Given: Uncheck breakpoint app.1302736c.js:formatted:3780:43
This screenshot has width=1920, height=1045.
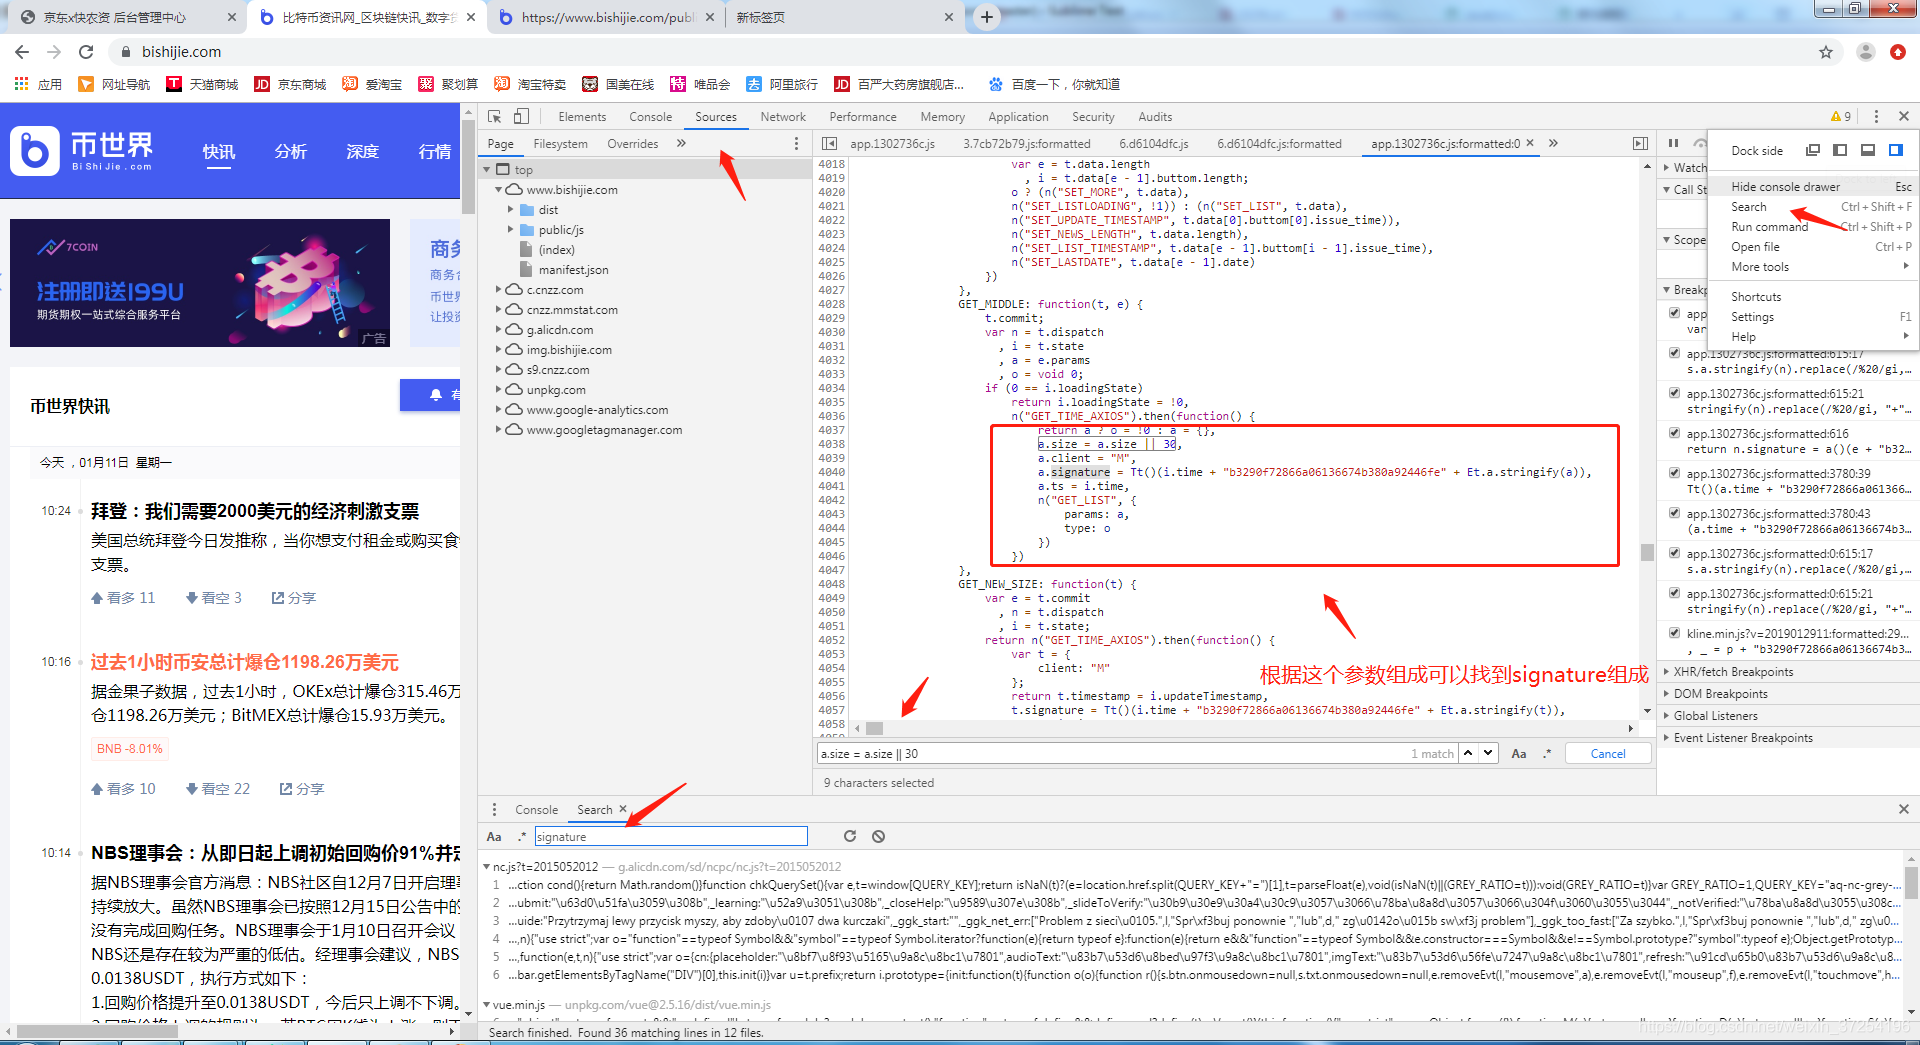Looking at the screenshot, I should click(x=1674, y=513).
